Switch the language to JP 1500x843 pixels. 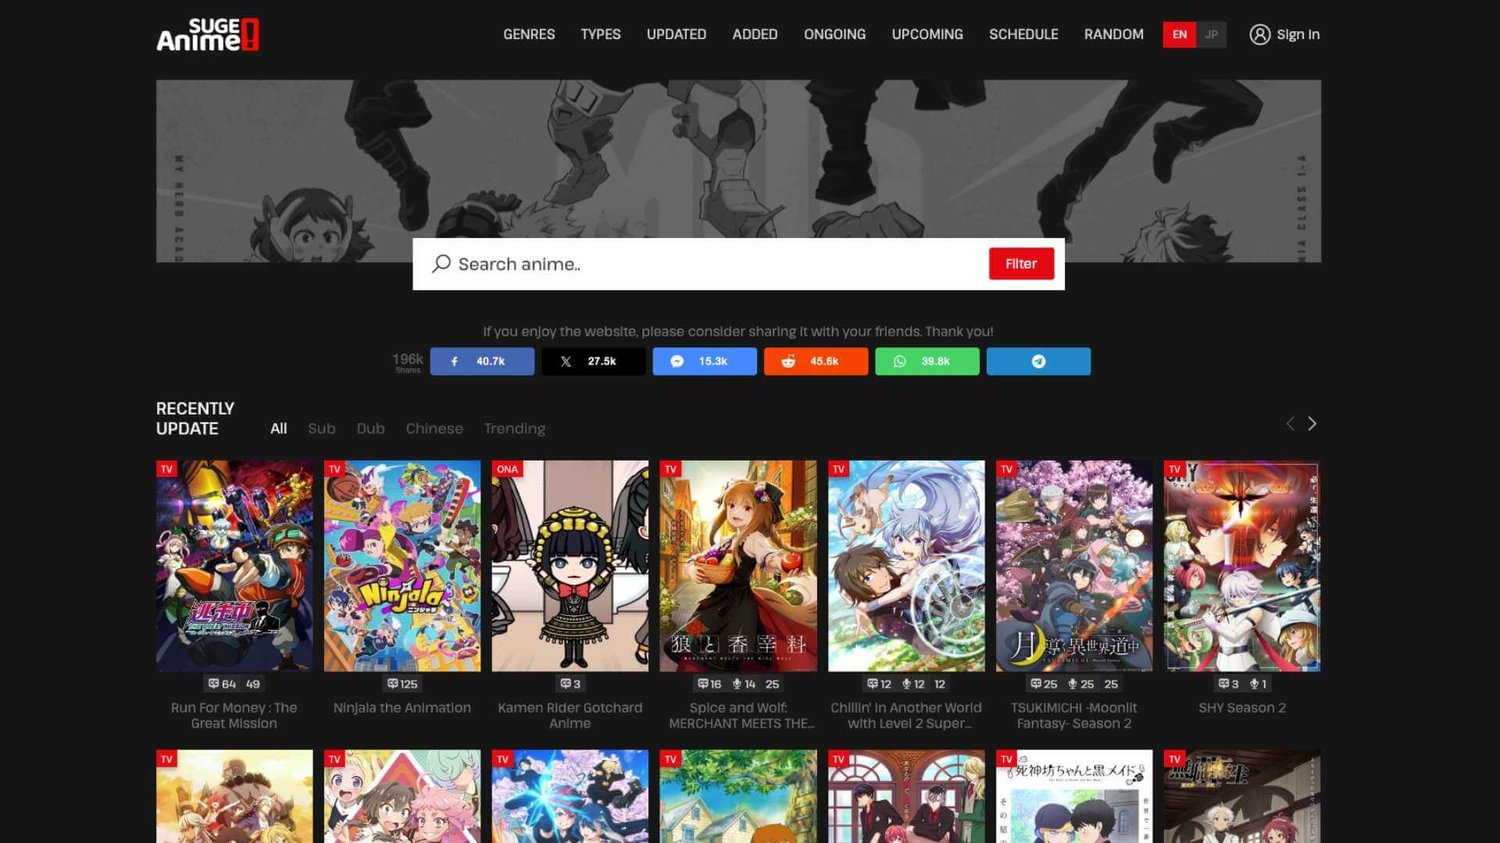pos(1211,34)
